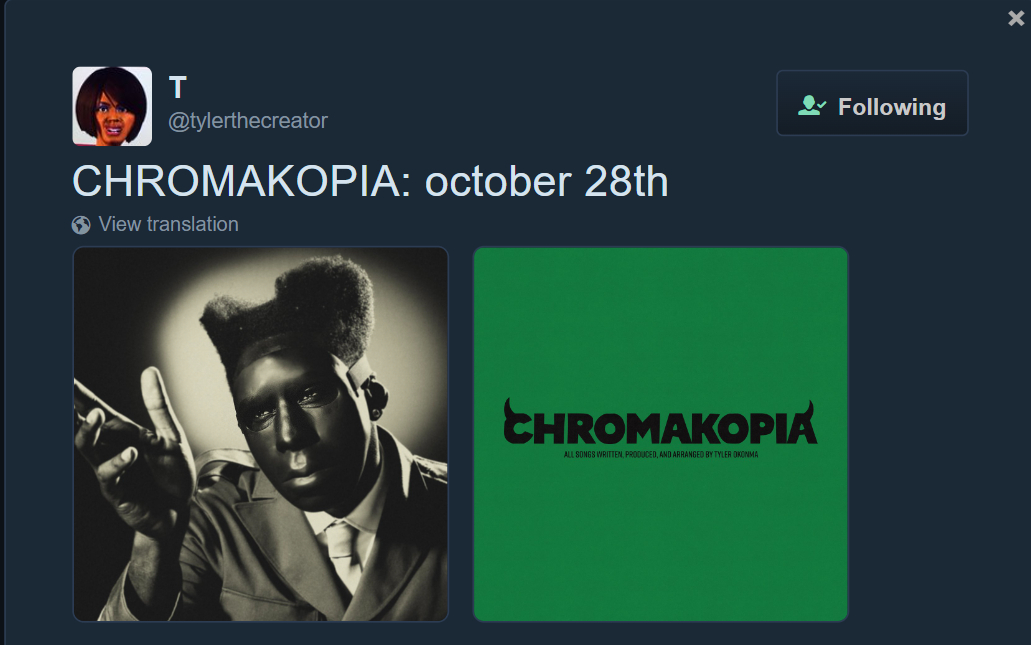The width and height of the screenshot is (1031, 645).
Task: Open the green CHROMAKOPIA album image
Action: click(661, 434)
